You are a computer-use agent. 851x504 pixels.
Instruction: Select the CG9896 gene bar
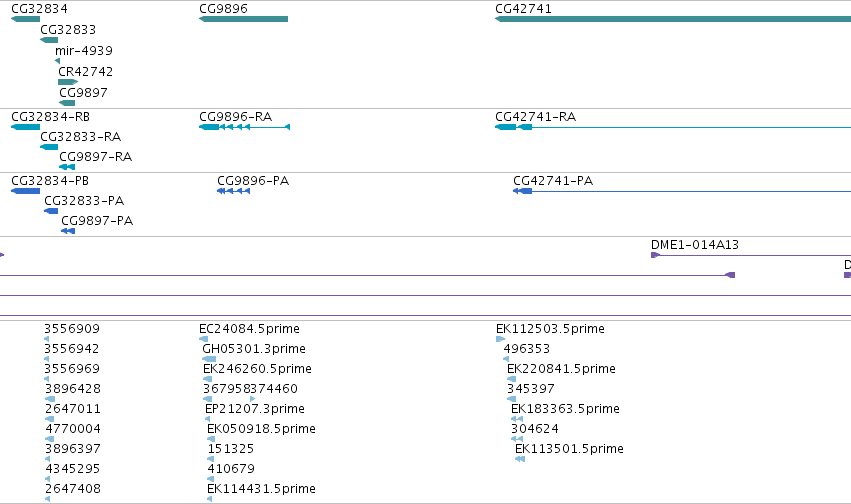(x=243, y=19)
